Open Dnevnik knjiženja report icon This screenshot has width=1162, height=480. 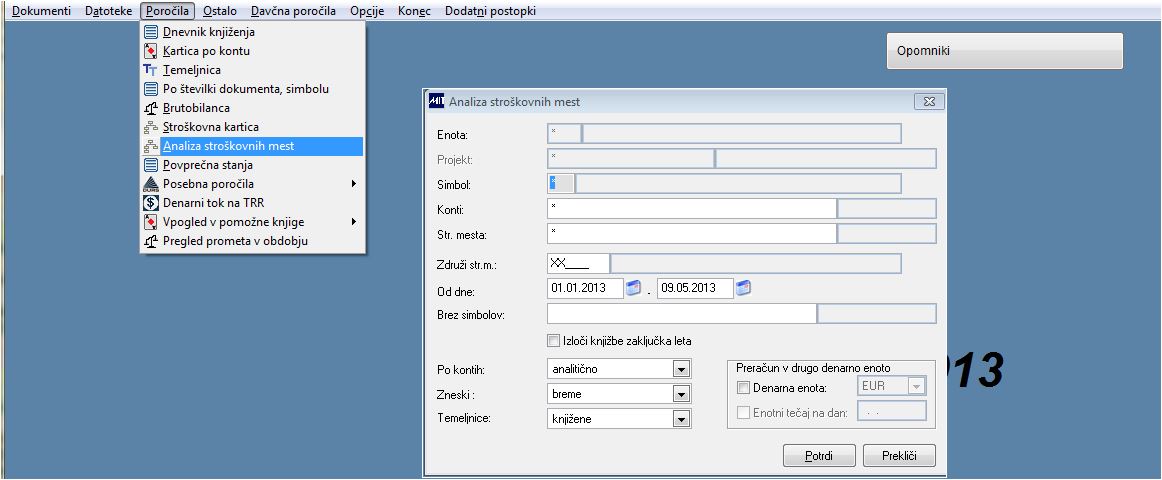click(151, 32)
